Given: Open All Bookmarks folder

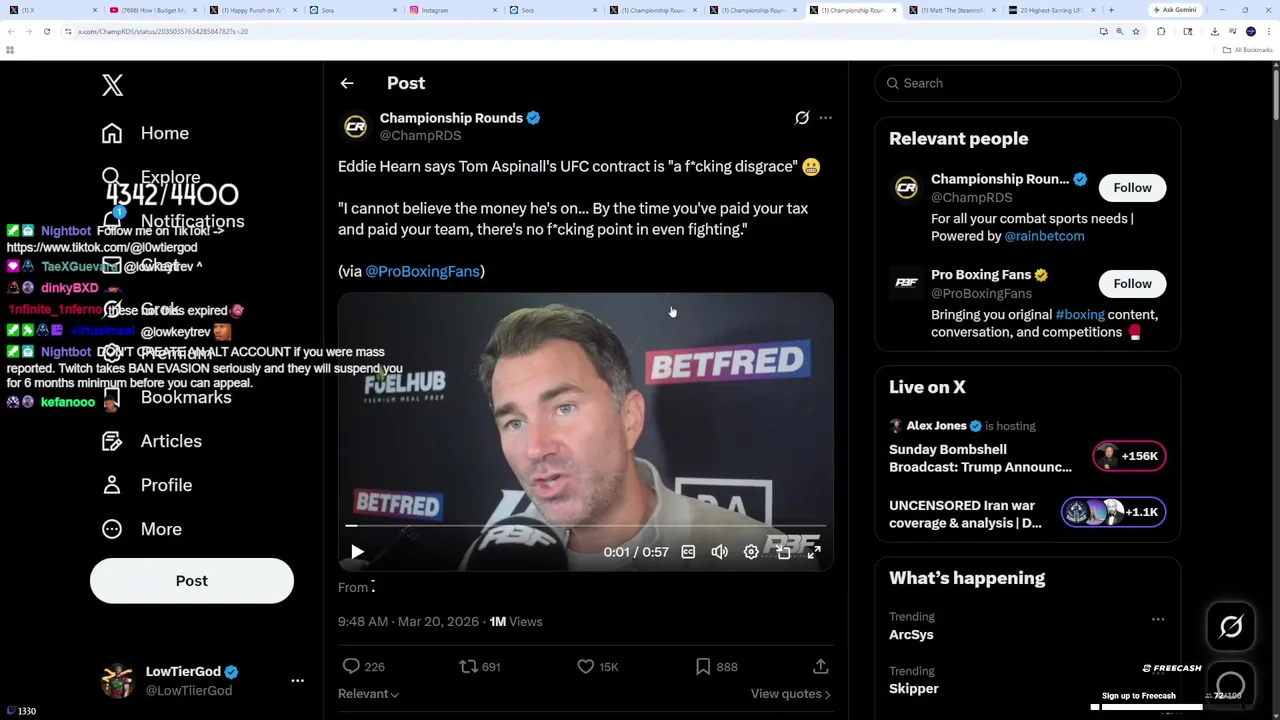Looking at the screenshot, I should point(1249,50).
